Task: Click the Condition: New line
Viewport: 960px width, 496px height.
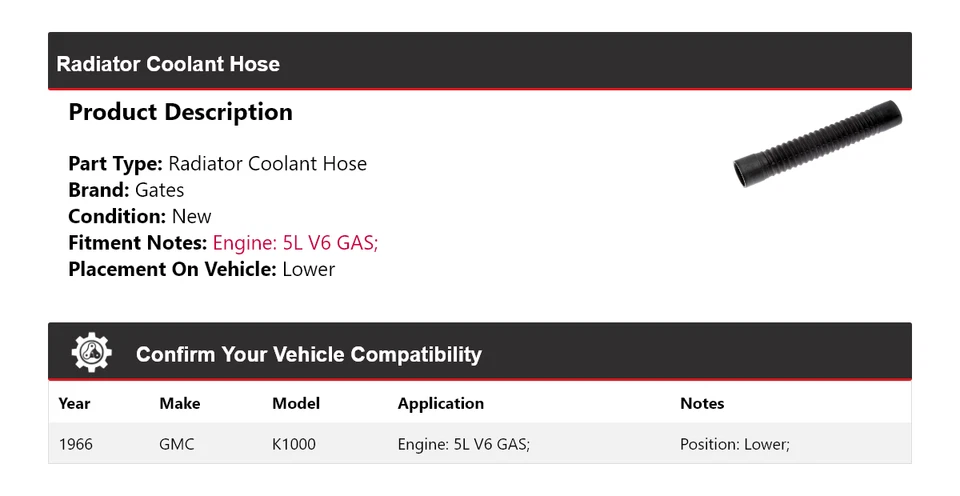Action: click(140, 216)
